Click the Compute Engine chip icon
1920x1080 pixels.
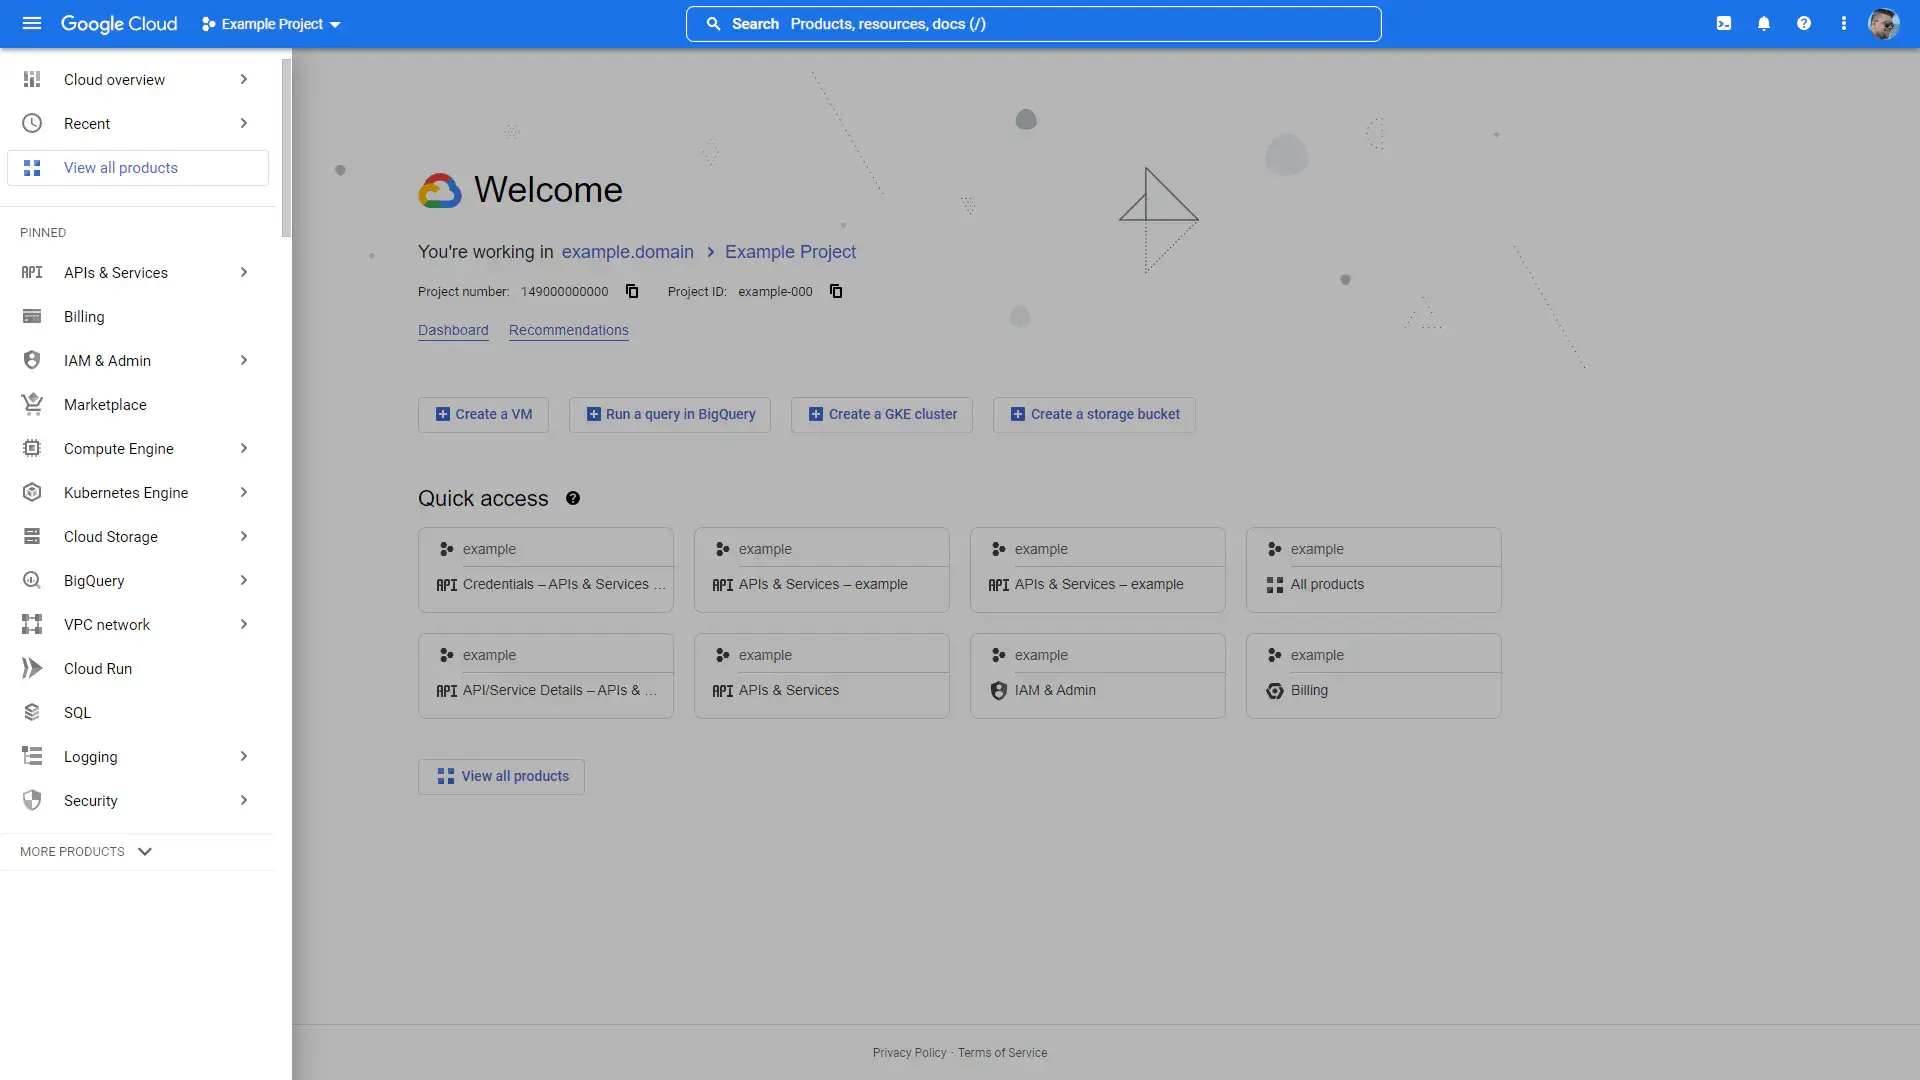click(x=32, y=448)
